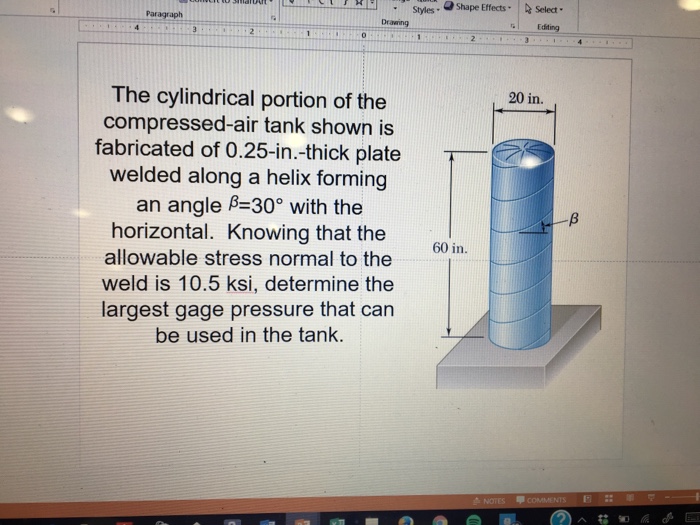The image size is (700, 525).
Task: Open the Shape Effects dropdown
Action: coord(478,8)
